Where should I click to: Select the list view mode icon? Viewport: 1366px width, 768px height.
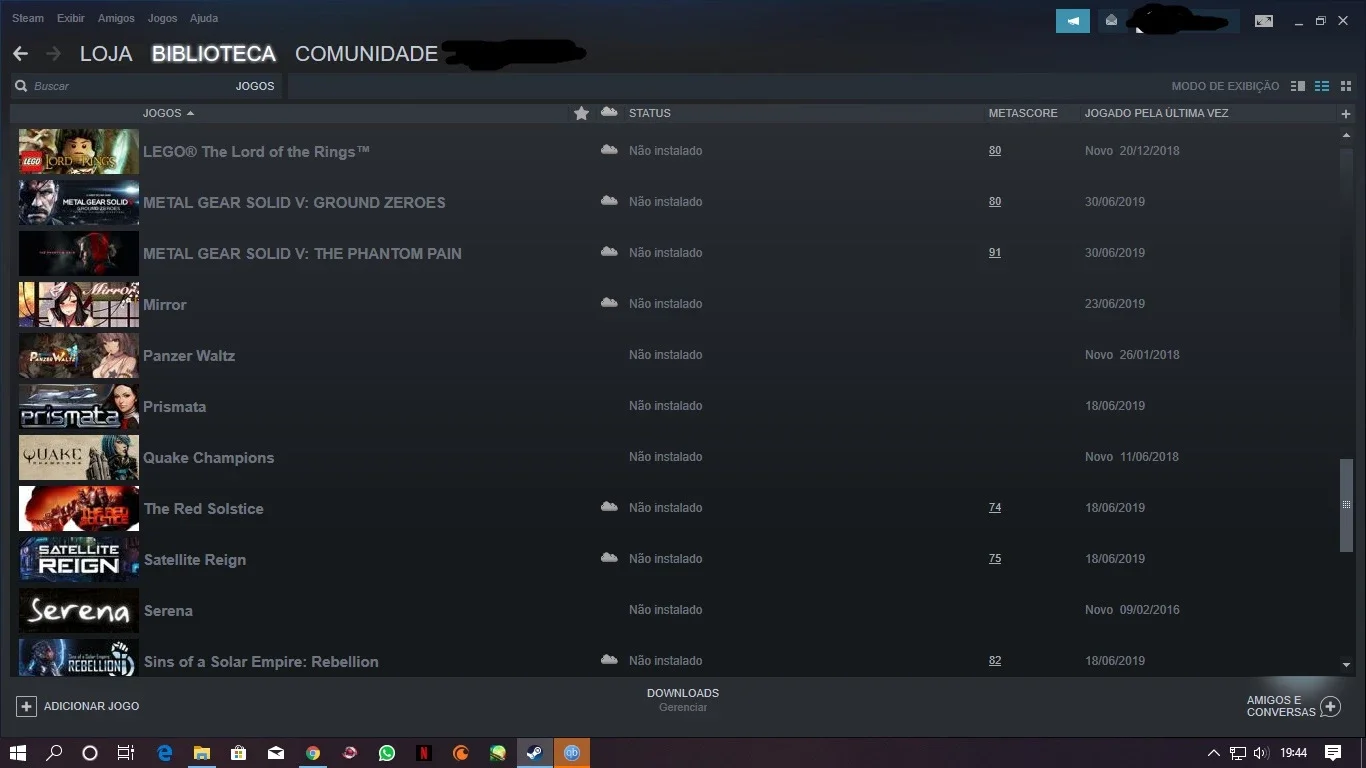[1322, 86]
